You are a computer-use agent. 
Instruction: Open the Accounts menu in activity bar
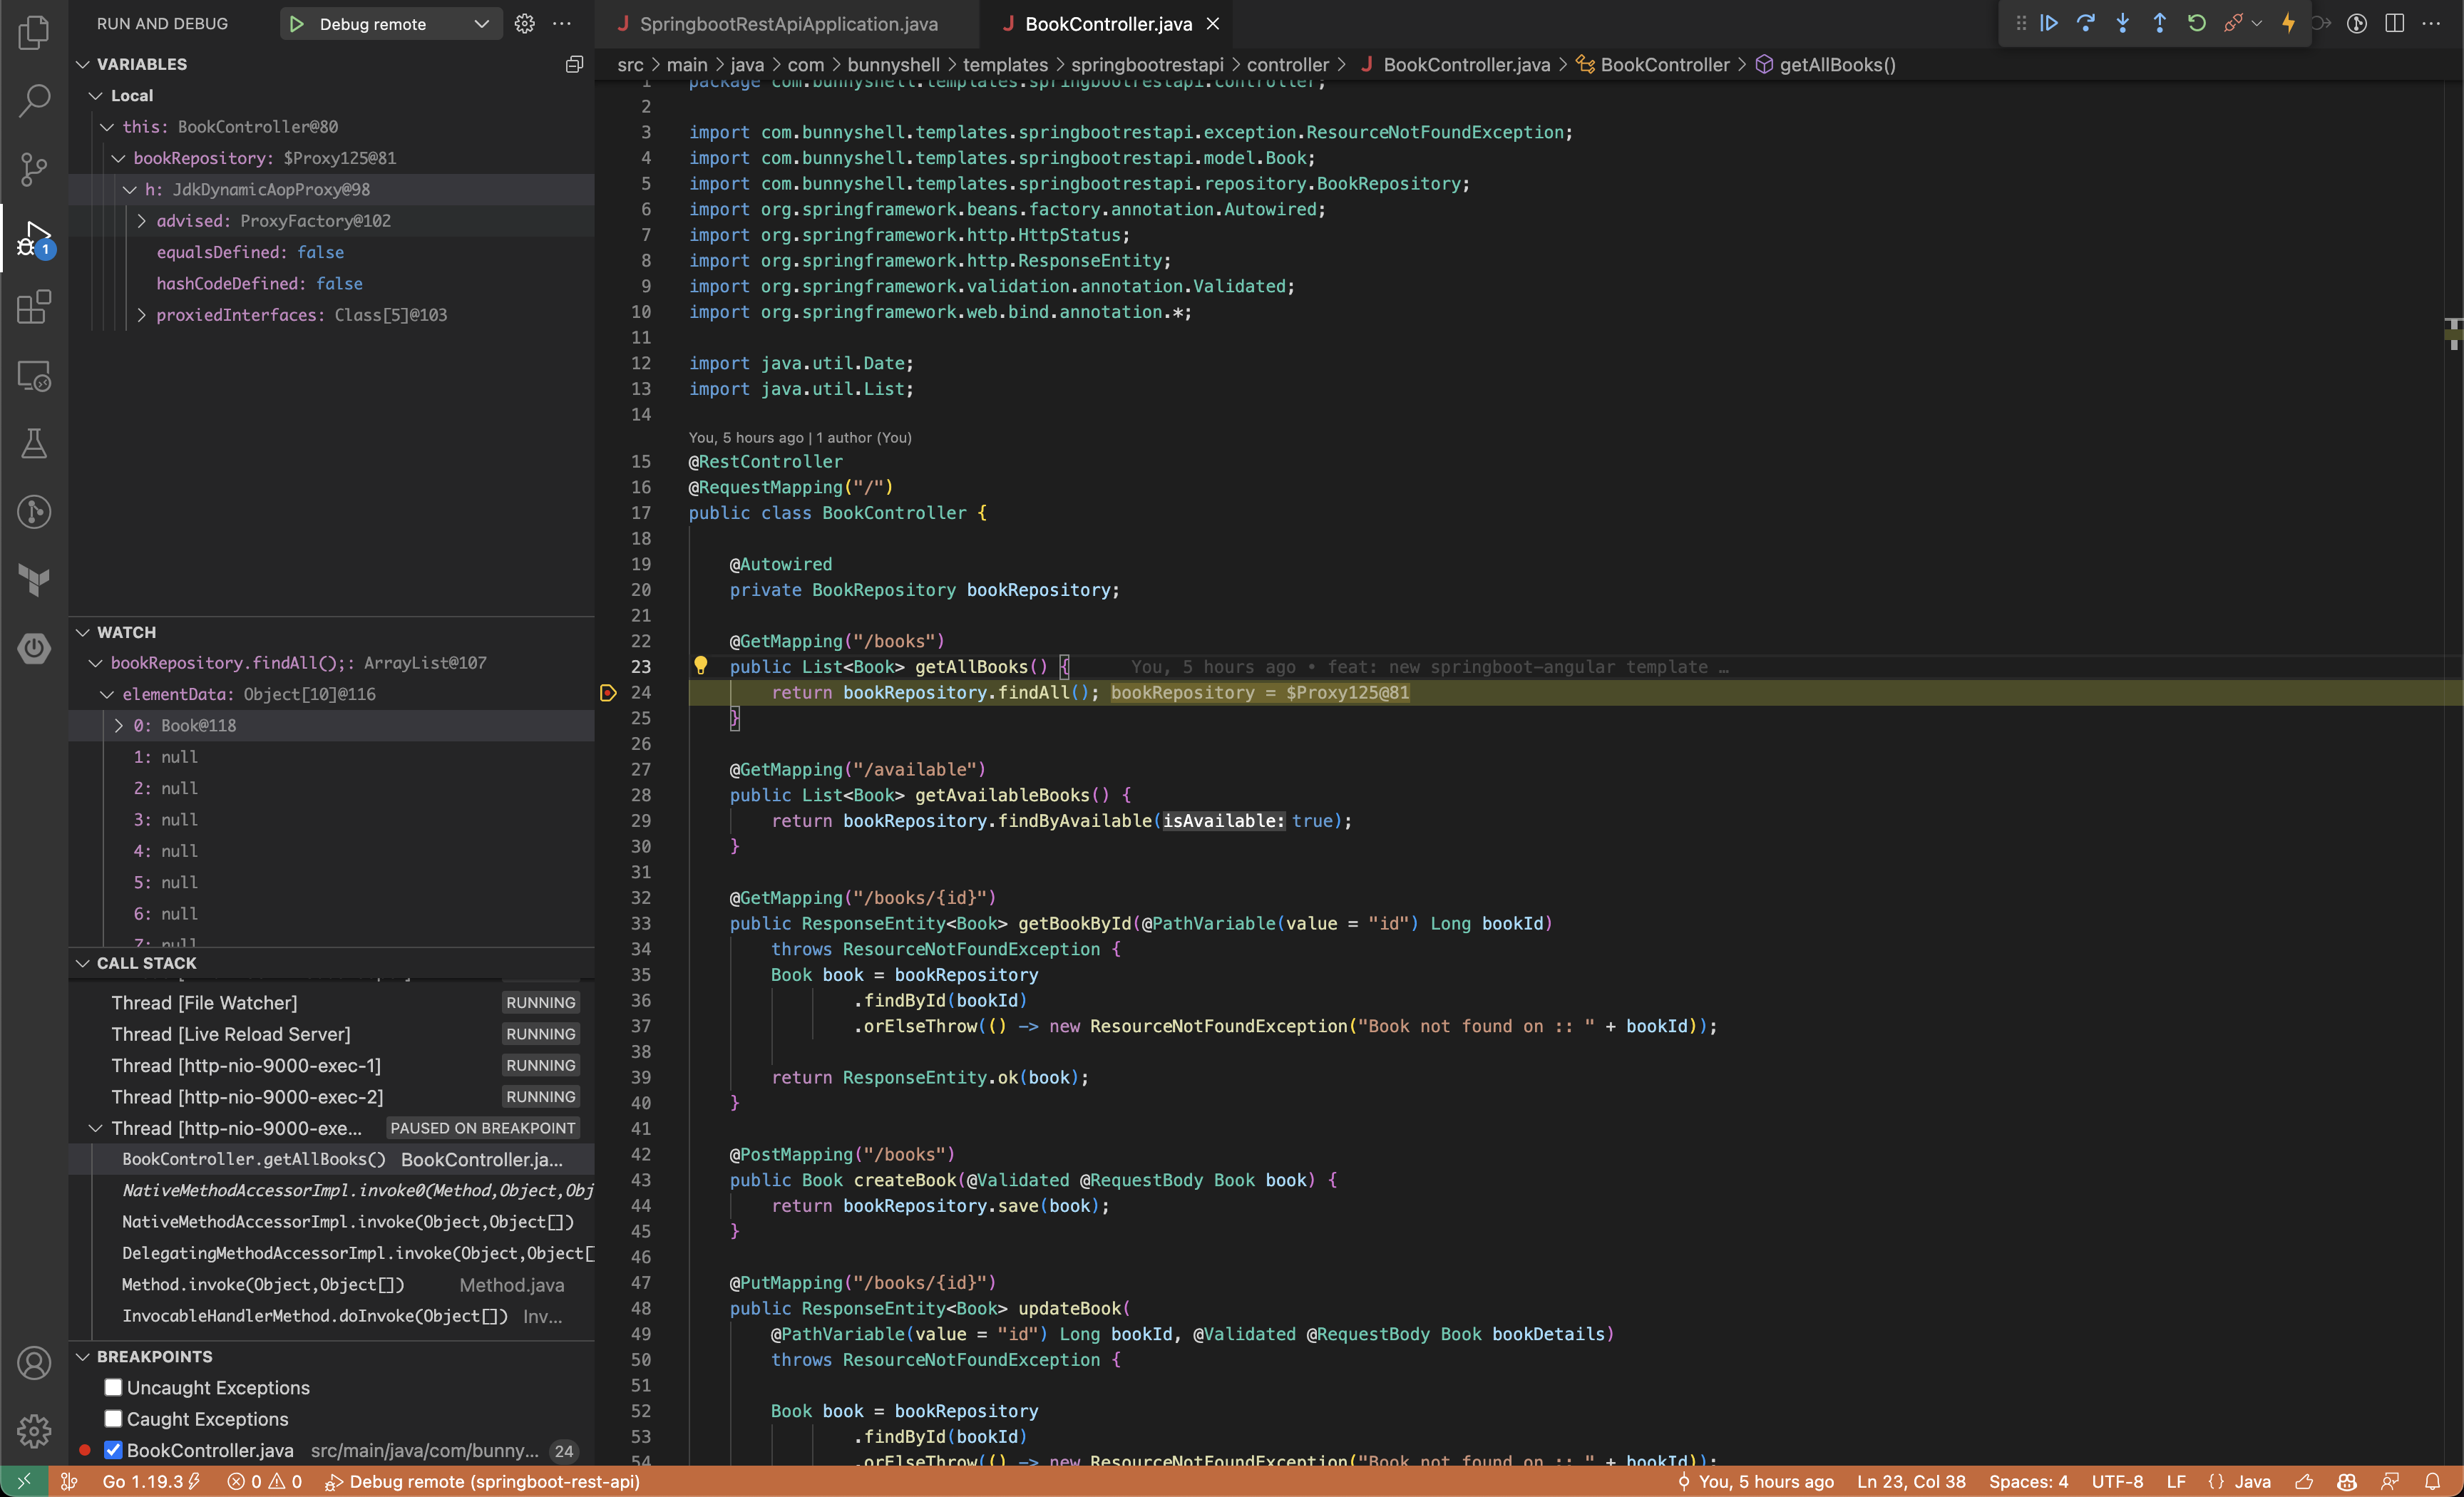[x=34, y=1362]
